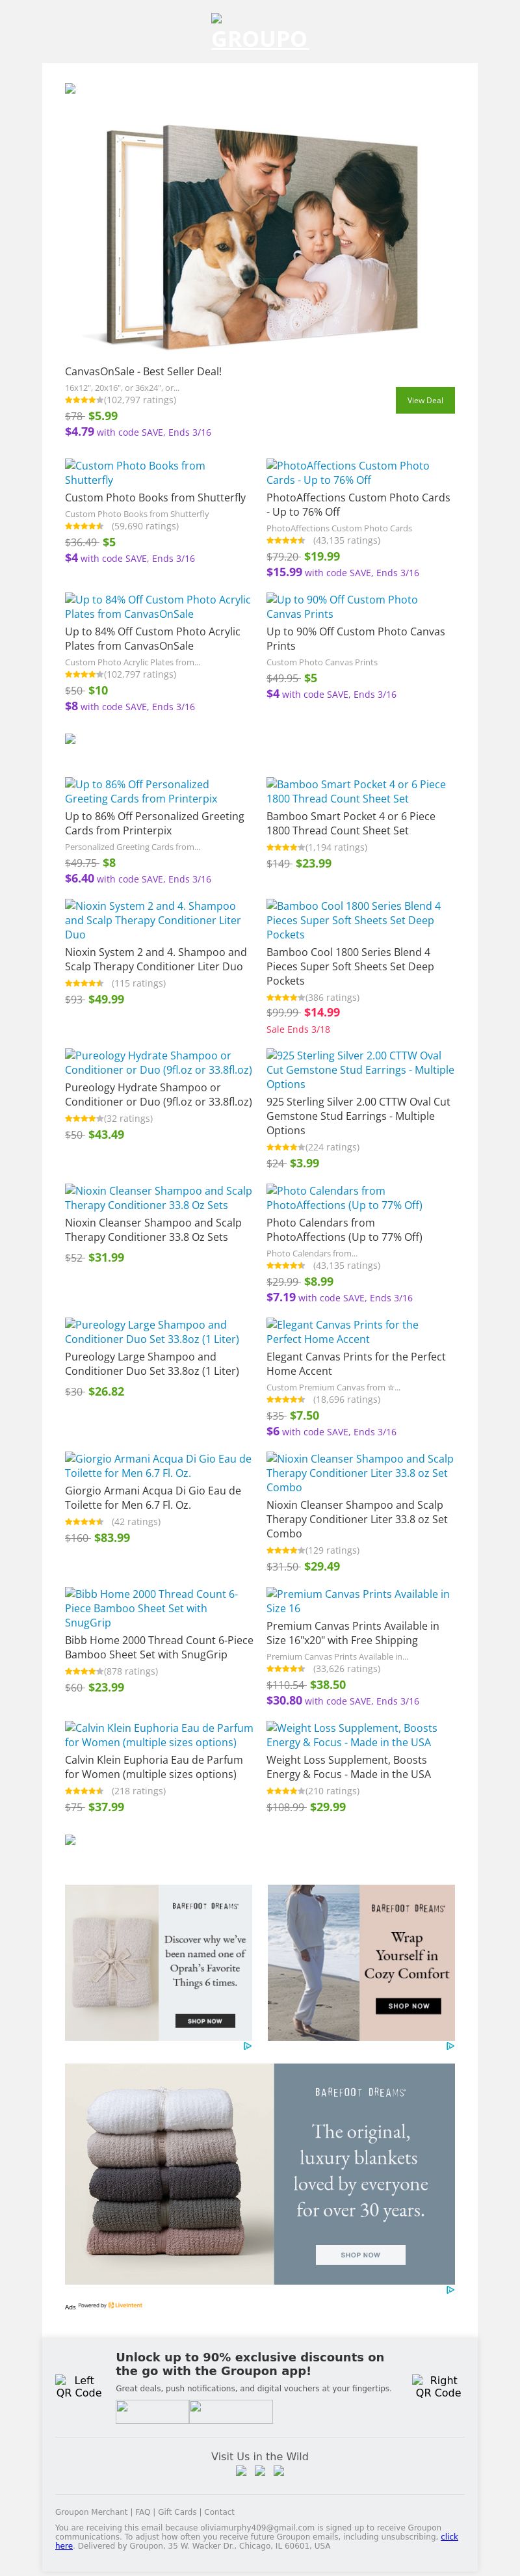Open the Custom Photo Books from Shutterfly link
This screenshot has height=2576, width=520.
(134, 472)
